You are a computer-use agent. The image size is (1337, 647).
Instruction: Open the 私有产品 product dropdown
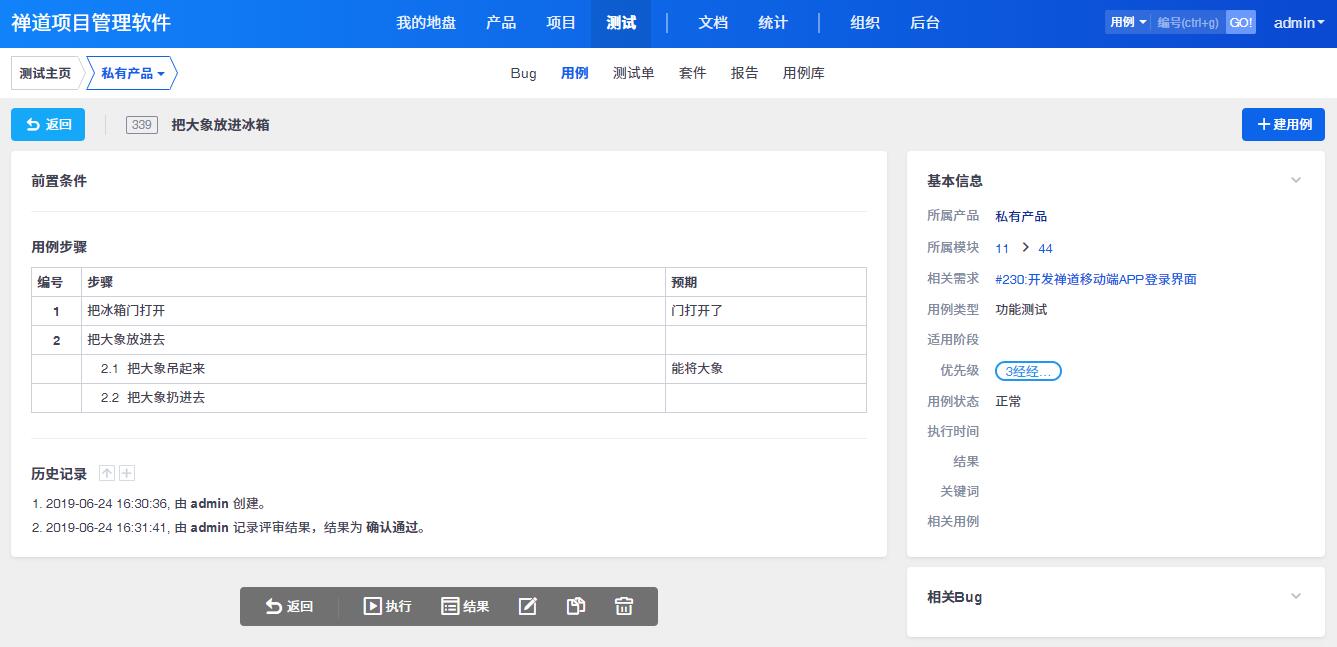pyautogui.click(x=133, y=73)
